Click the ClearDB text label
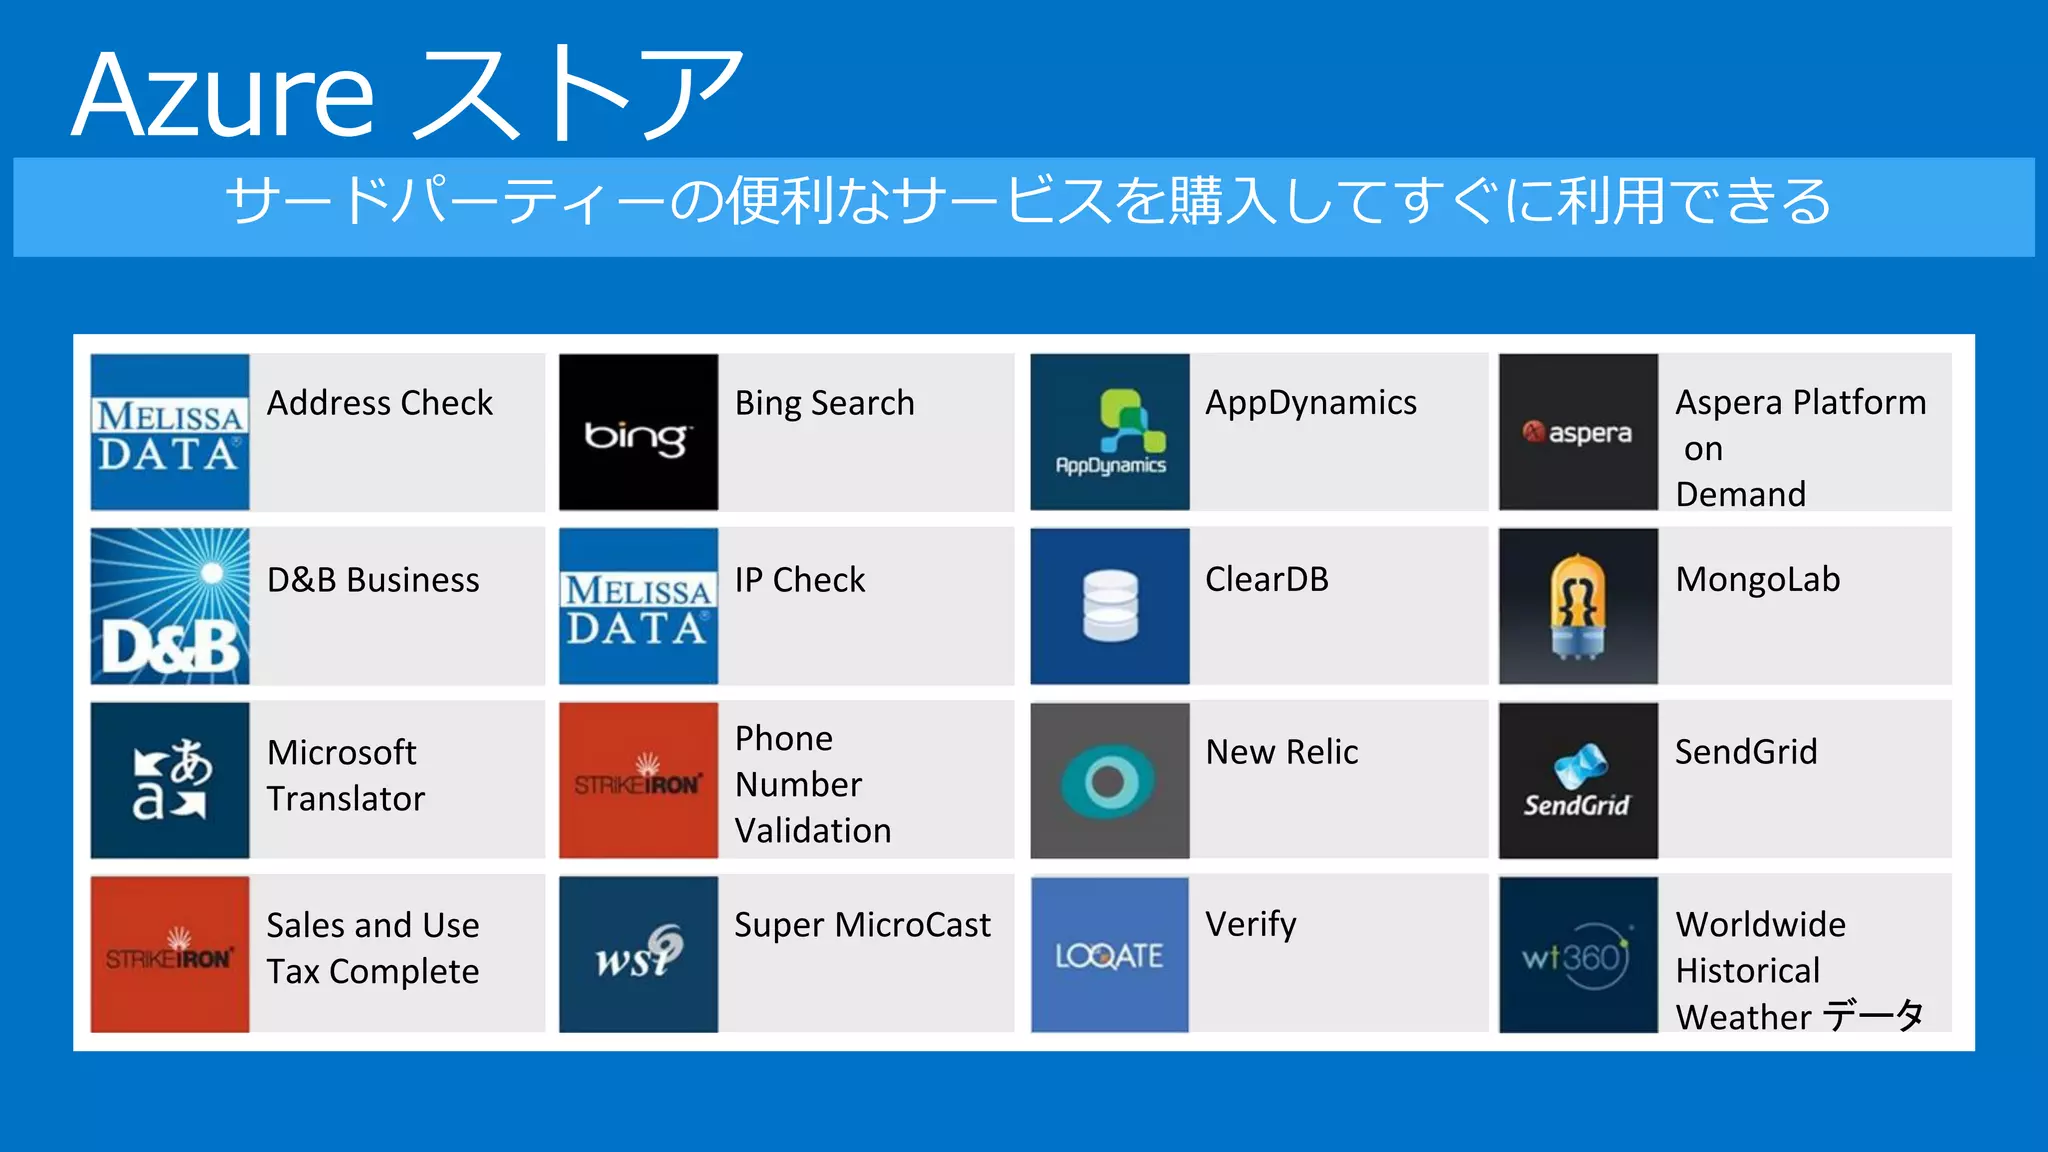The image size is (2048, 1152). (1267, 579)
